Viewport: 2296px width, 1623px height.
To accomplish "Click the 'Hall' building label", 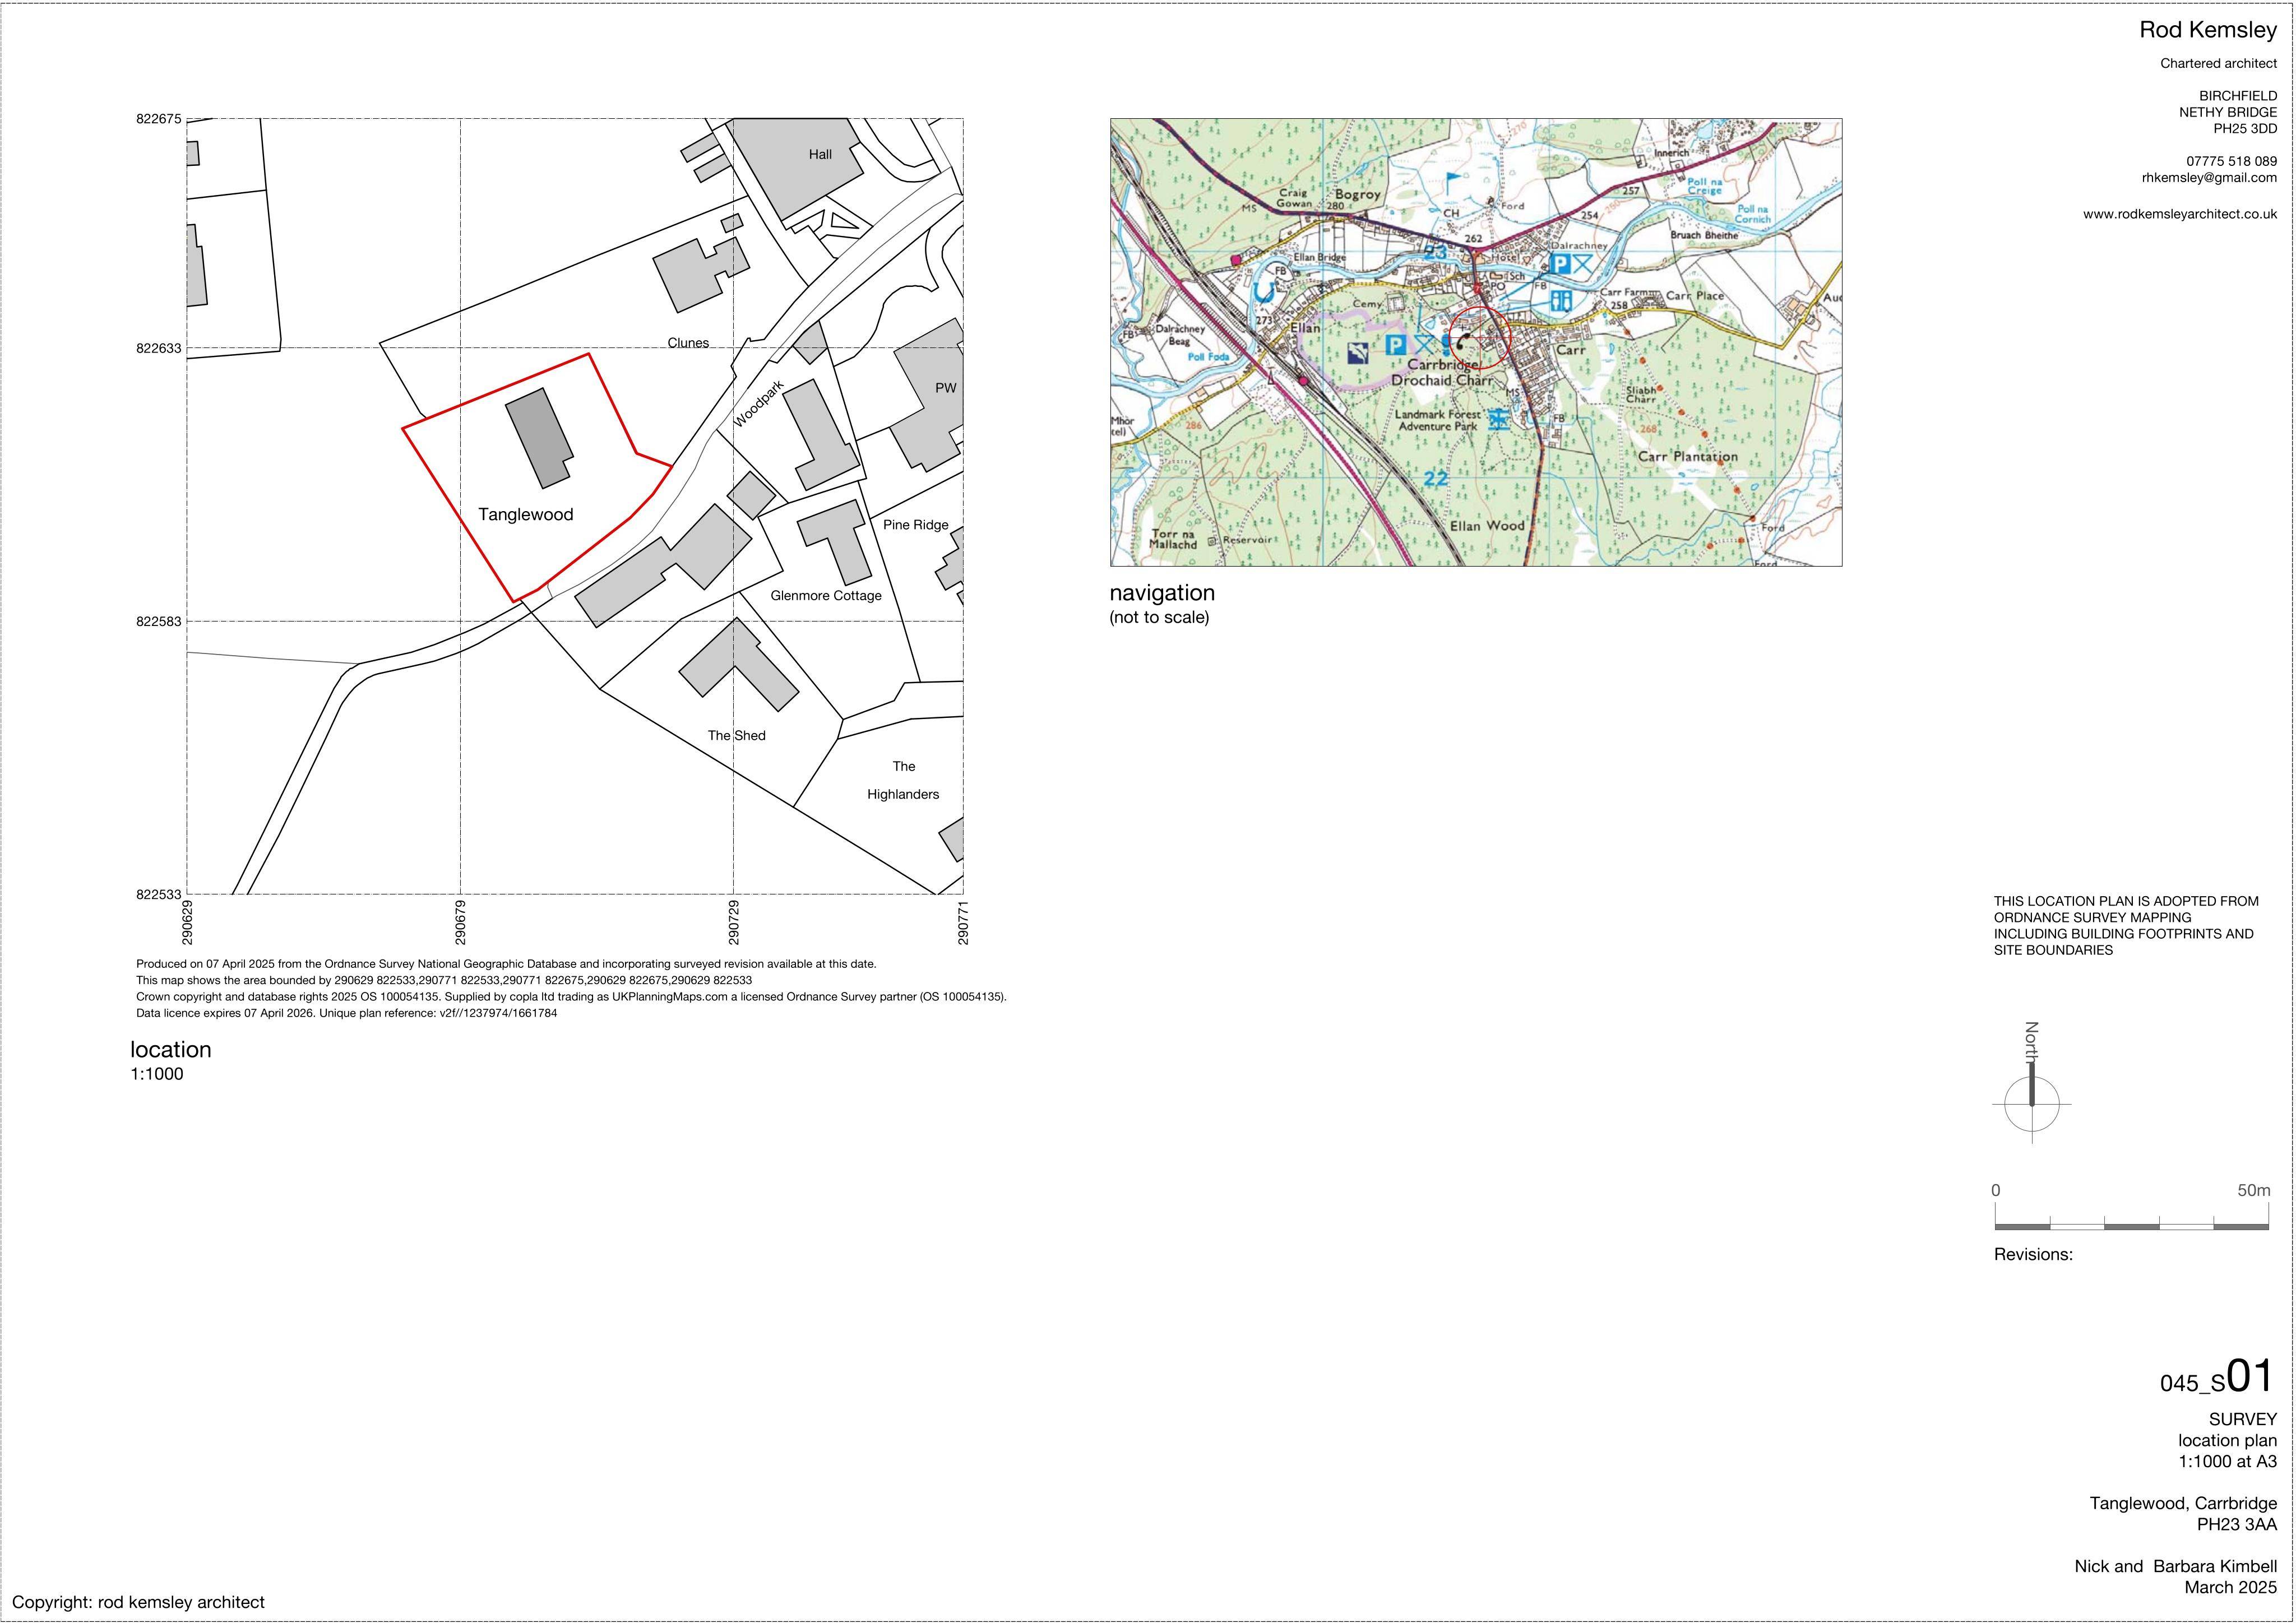I will (x=820, y=154).
